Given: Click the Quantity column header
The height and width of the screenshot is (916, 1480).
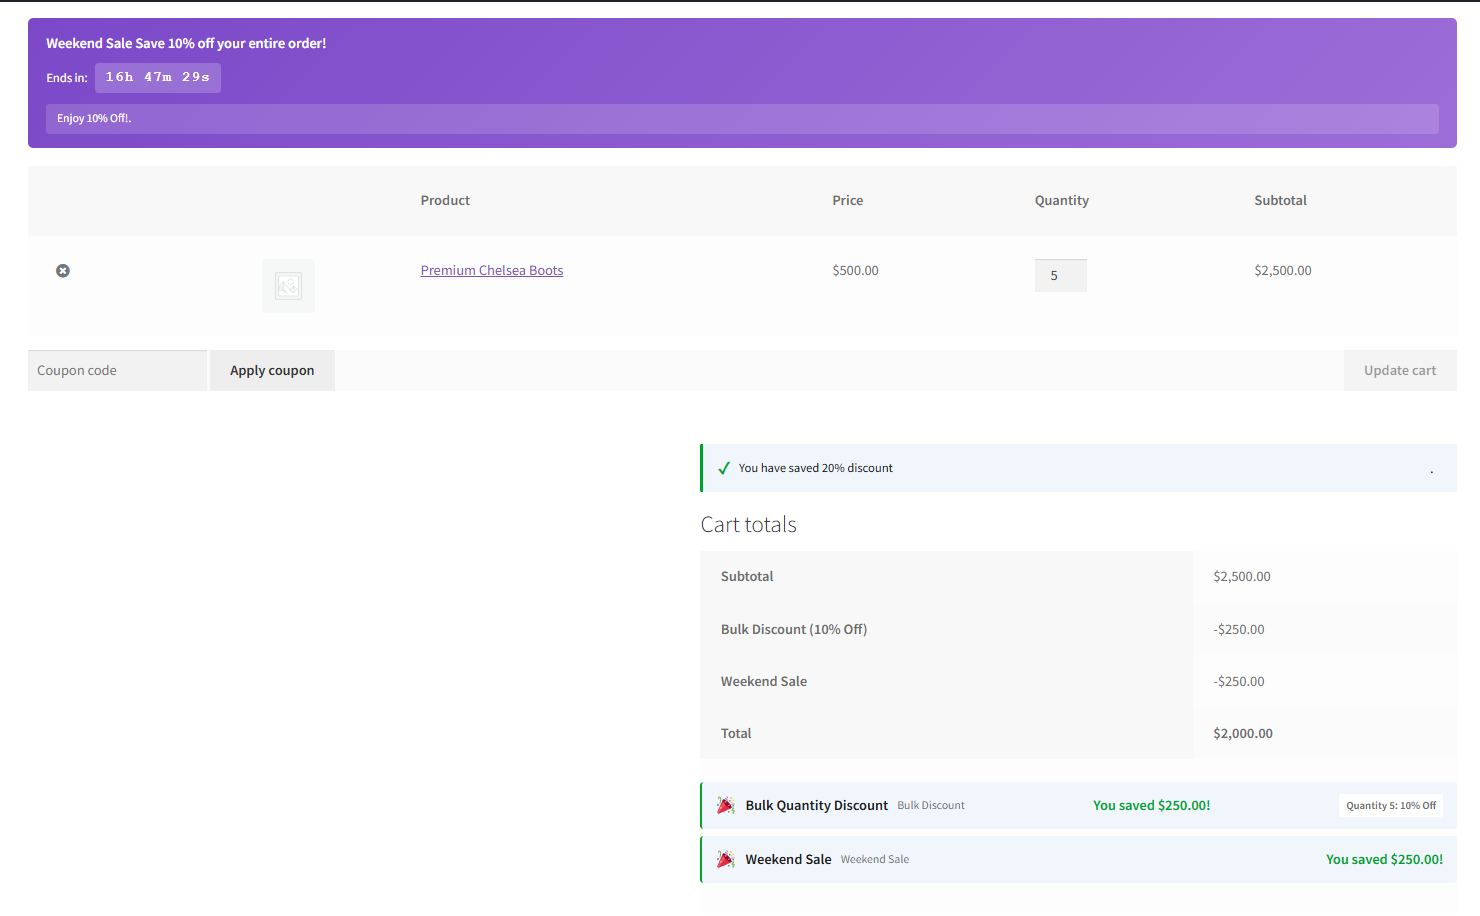Looking at the screenshot, I should pos(1062,200).
